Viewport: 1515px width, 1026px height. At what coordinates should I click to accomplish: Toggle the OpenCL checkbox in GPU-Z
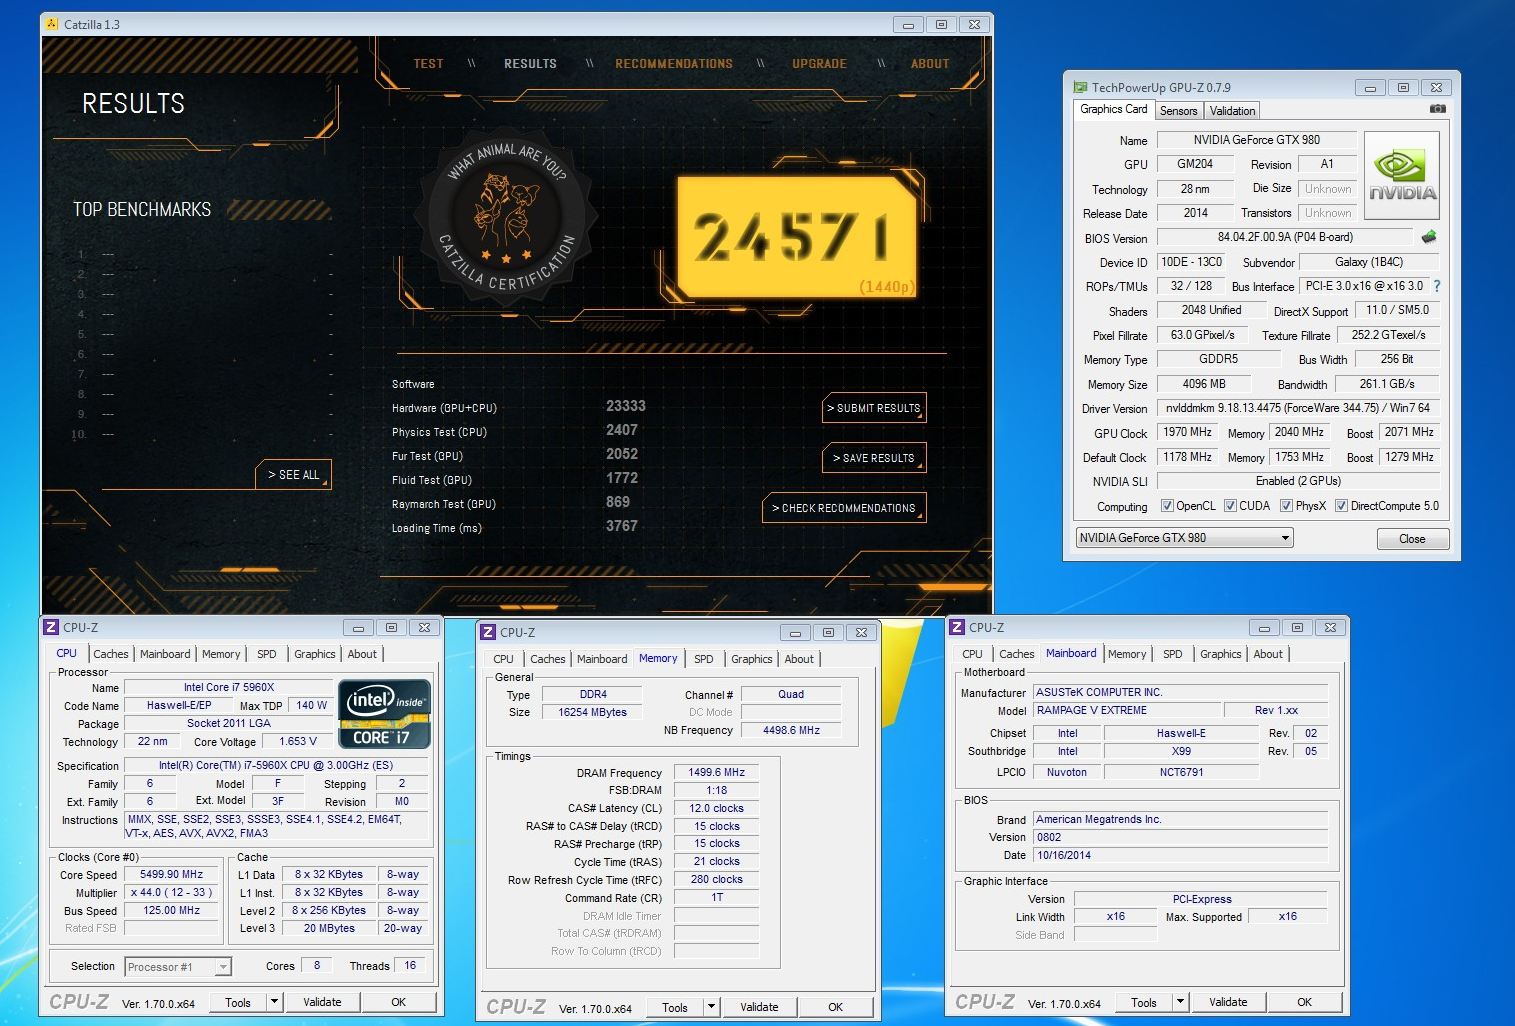tap(1166, 506)
